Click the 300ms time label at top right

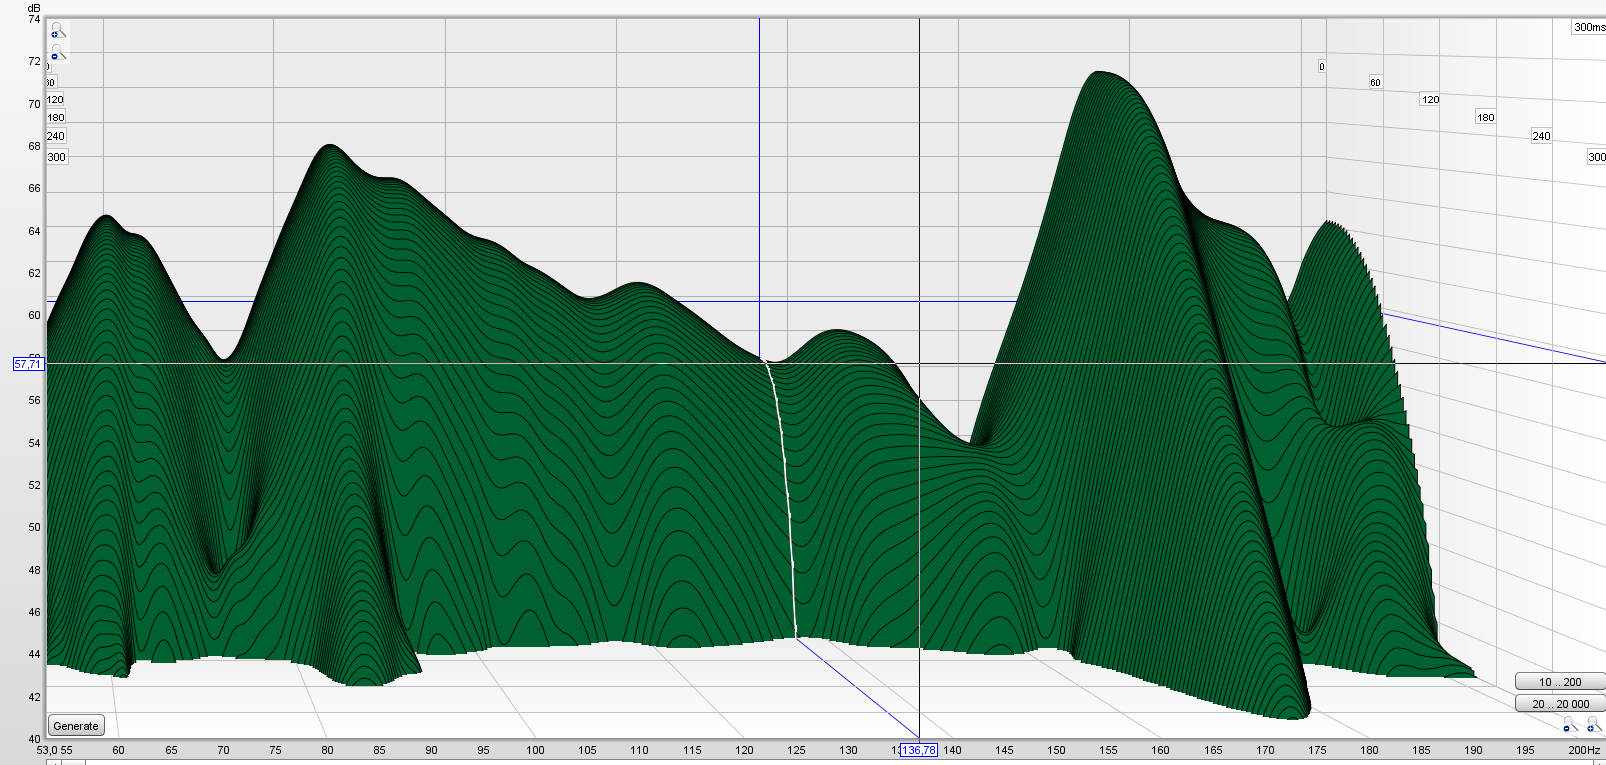1588,27
